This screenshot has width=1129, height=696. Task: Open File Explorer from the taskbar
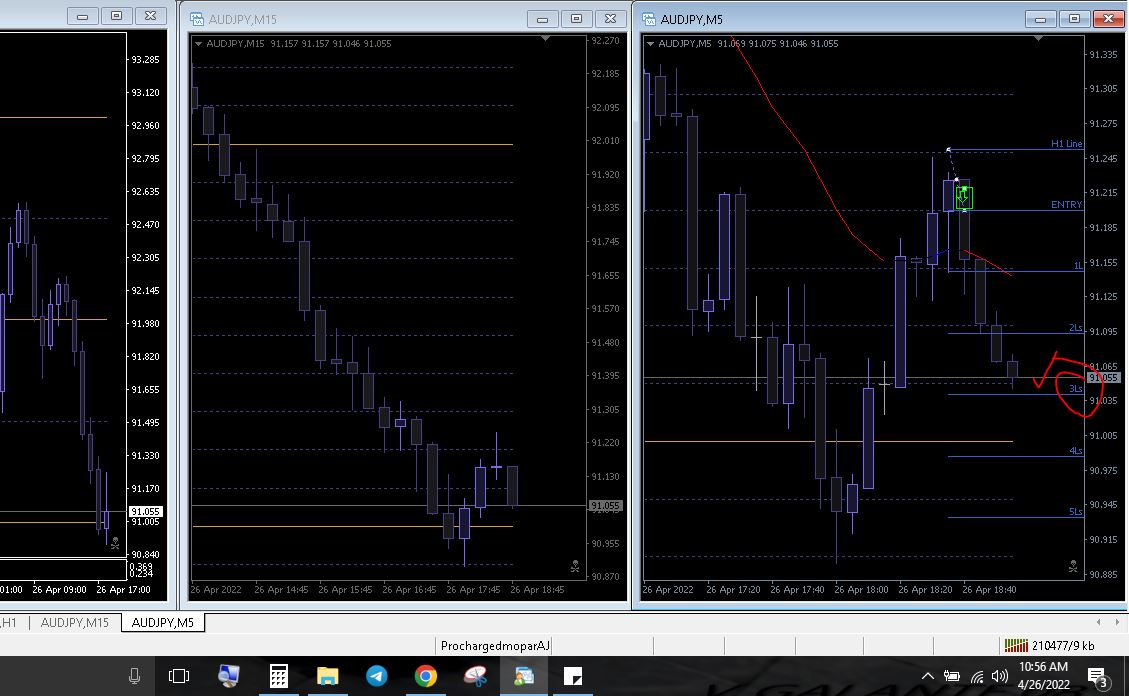pos(328,676)
